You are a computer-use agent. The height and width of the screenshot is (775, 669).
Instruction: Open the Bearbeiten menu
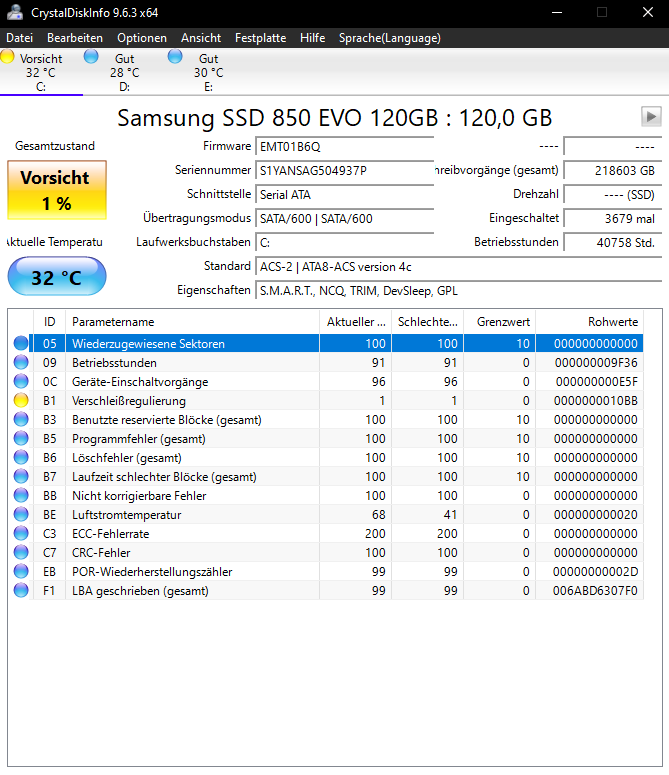pyautogui.click(x=75, y=38)
